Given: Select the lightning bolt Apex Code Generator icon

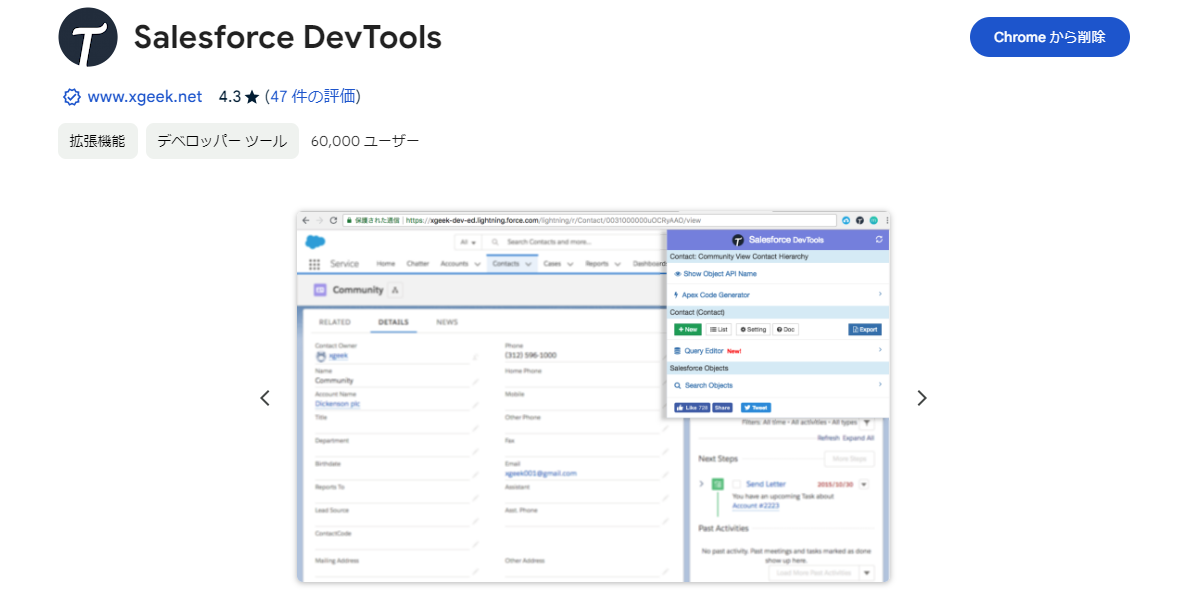Looking at the screenshot, I should coord(676,295).
